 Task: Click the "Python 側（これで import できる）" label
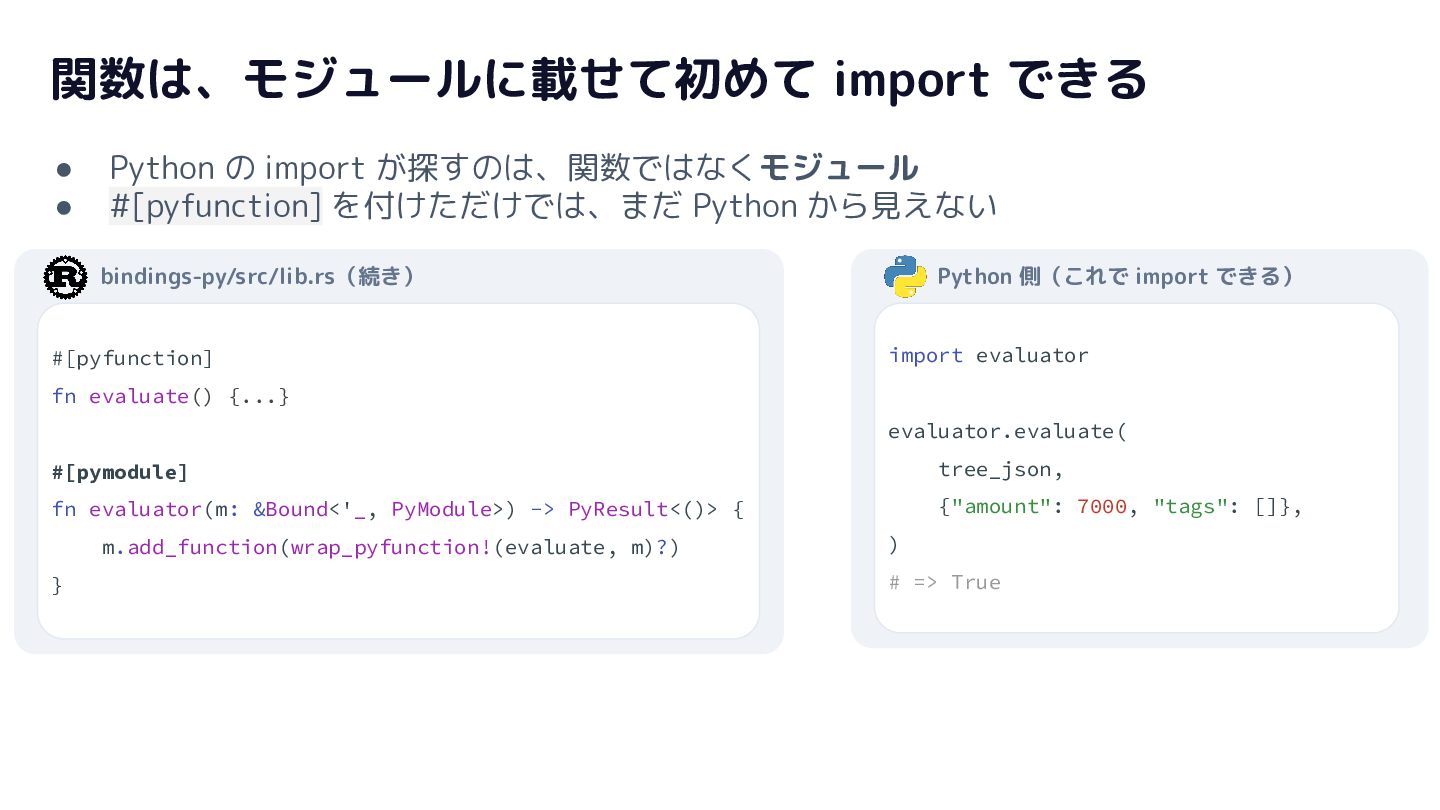[1116, 277]
